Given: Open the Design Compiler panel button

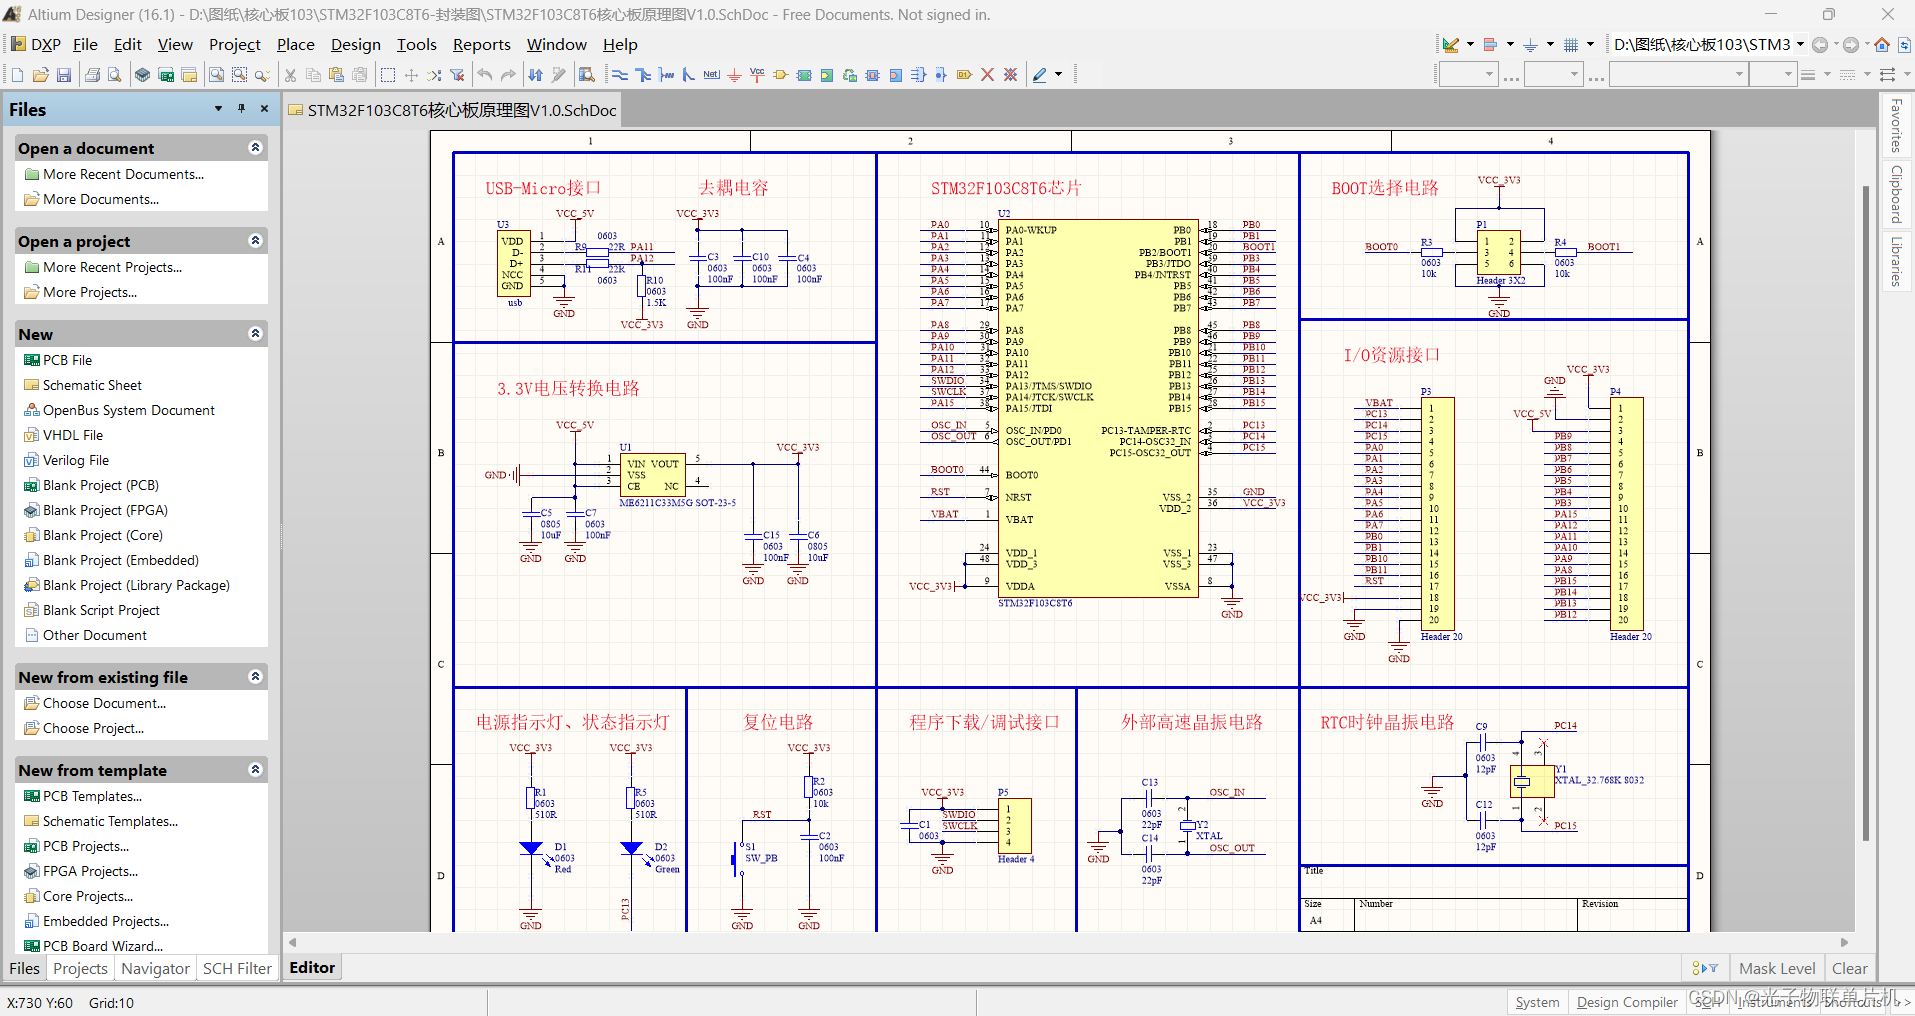Looking at the screenshot, I should pos(1627,1002).
